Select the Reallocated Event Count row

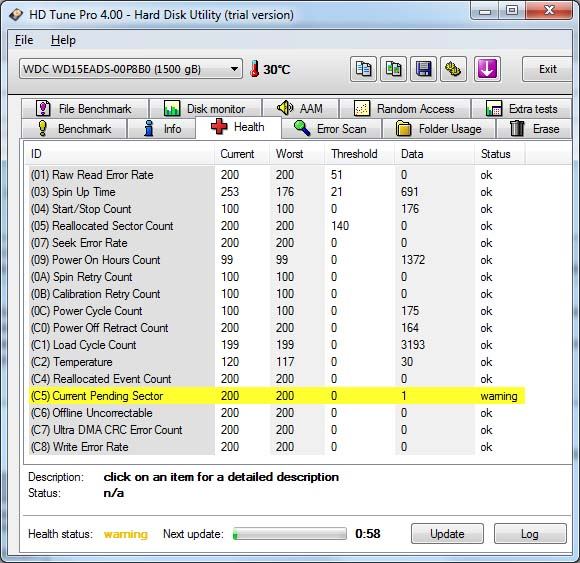(277, 379)
